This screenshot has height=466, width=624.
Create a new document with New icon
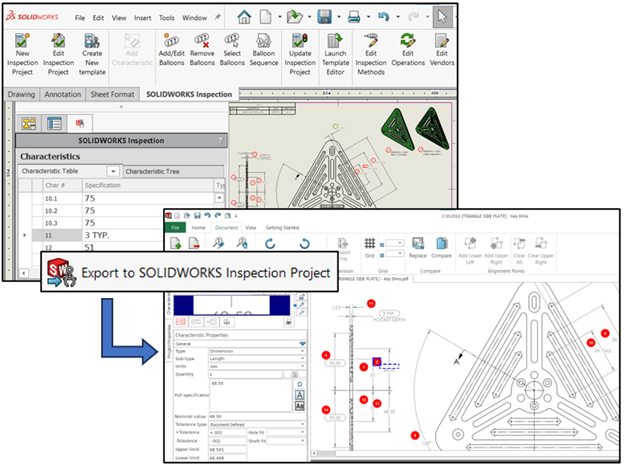(265, 17)
